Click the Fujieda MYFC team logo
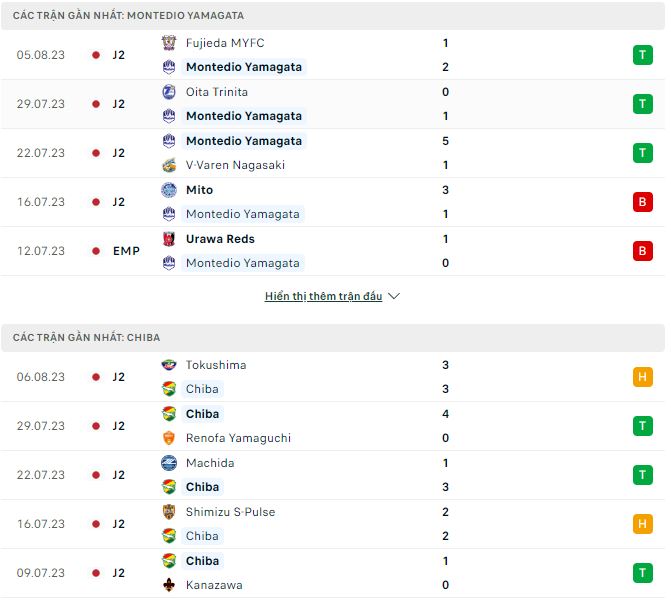Image resolution: width=671 pixels, height=600 pixels. point(168,43)
